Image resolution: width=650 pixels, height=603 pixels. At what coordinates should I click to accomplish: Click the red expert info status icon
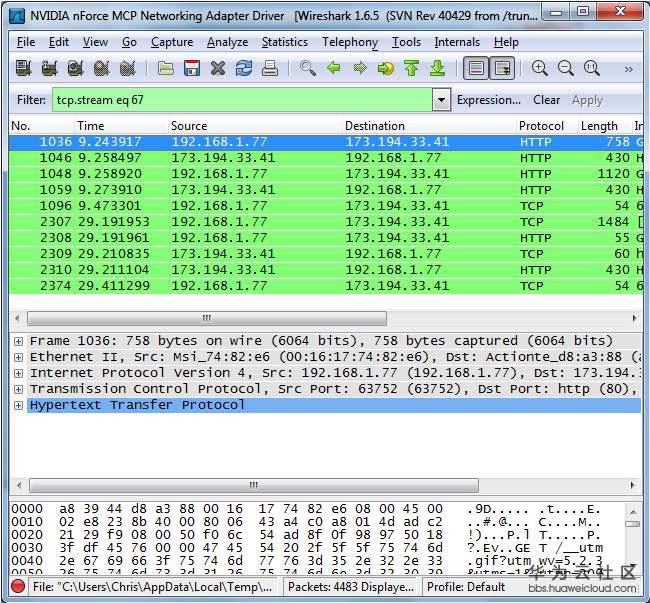18,586
